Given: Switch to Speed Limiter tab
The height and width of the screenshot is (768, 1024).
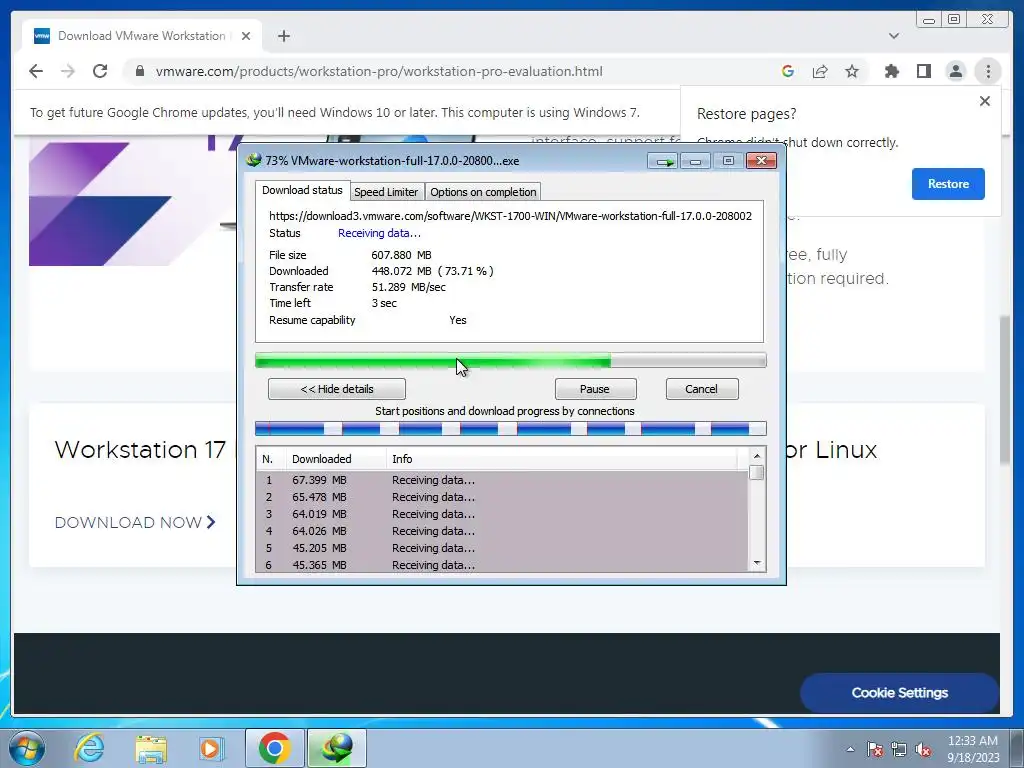Looking at the screenshot, I should 386,192.
